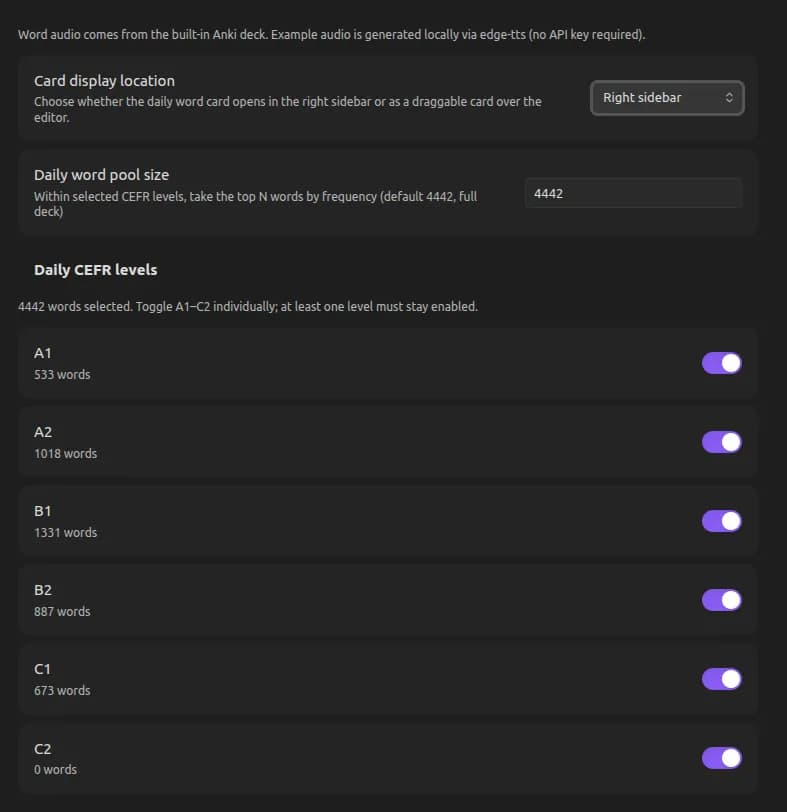Click the 887 words text under B2
Viewport: 787px width, 812px height.
pos(62,612)
